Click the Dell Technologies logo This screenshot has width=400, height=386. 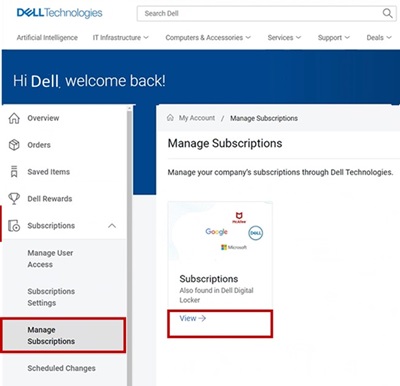click(60, 13)
